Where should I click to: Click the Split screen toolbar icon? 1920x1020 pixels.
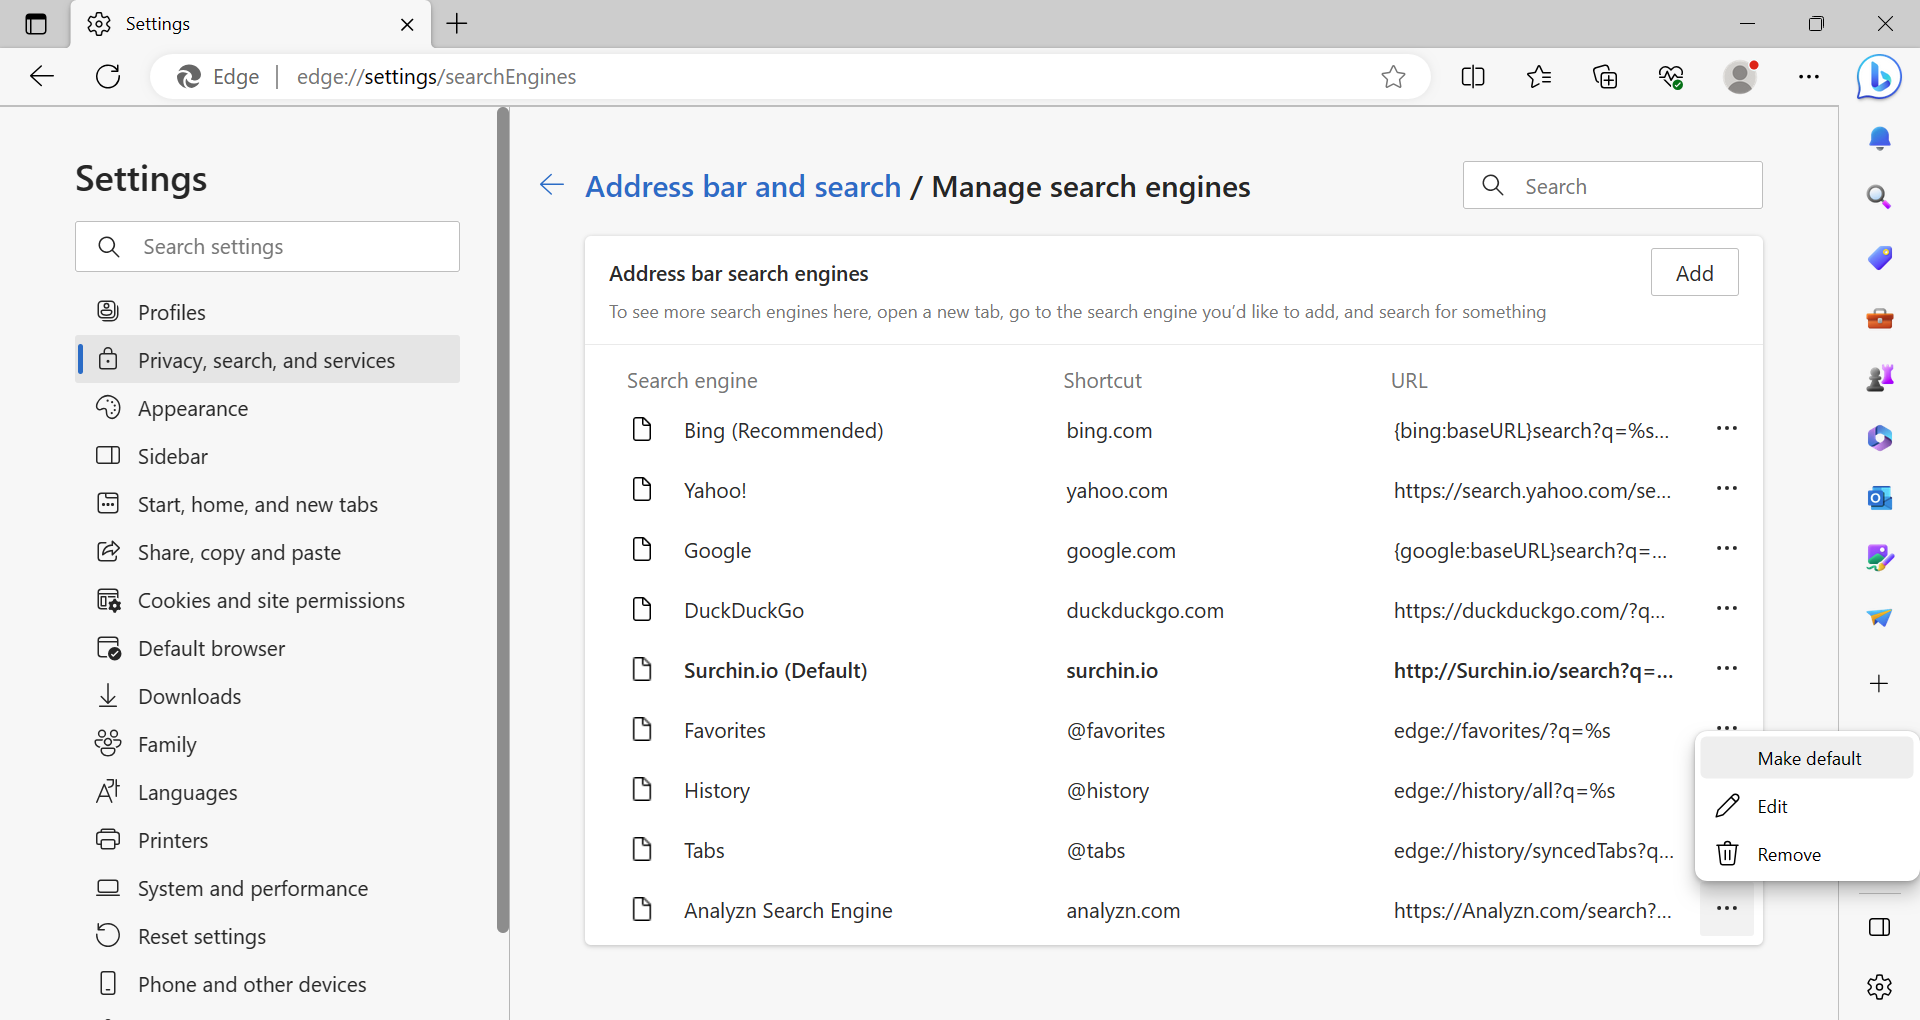pos(1473,77)
